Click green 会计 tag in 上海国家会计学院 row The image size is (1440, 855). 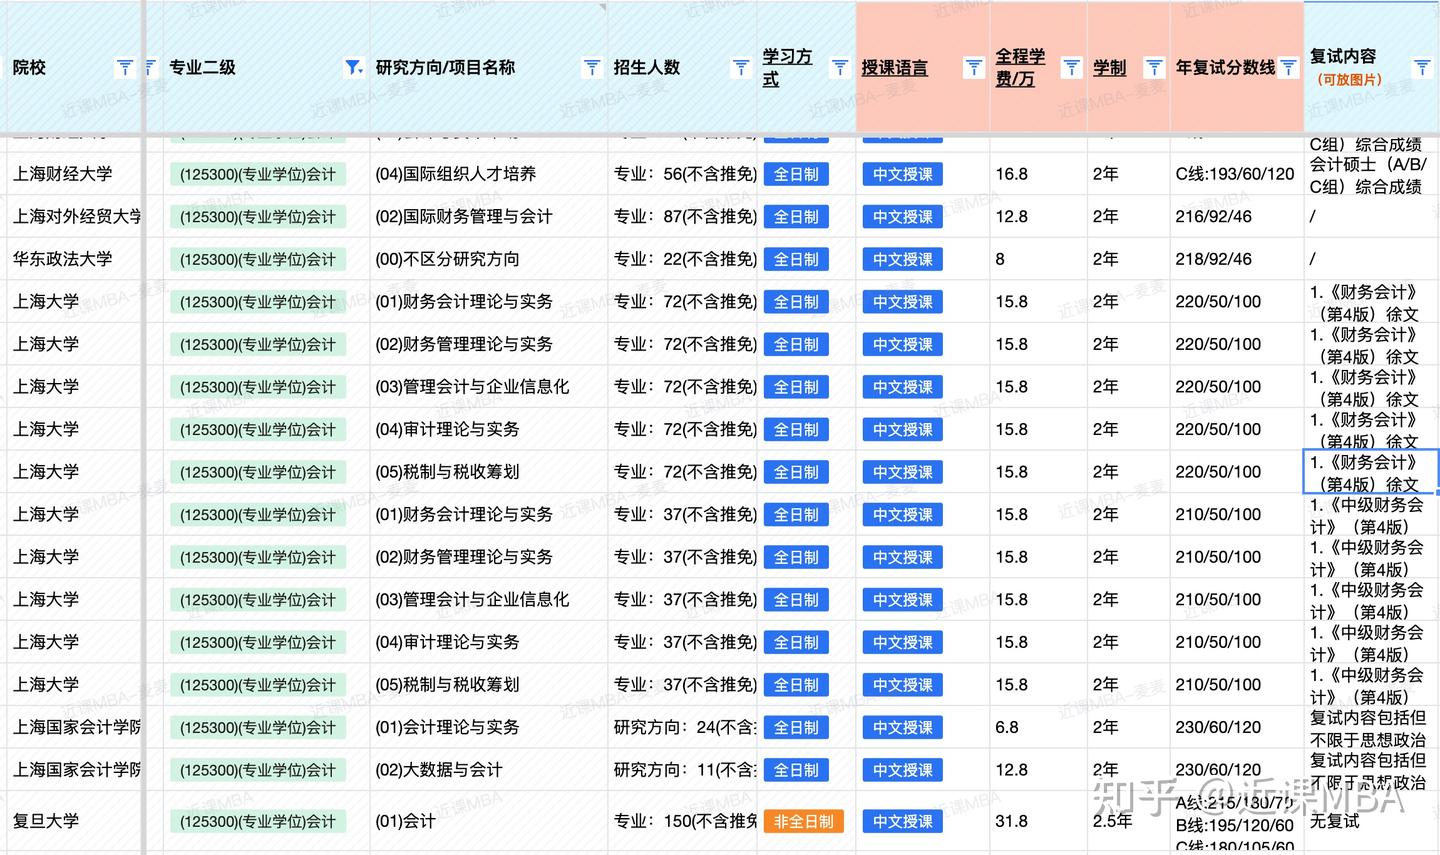(259, 727)
